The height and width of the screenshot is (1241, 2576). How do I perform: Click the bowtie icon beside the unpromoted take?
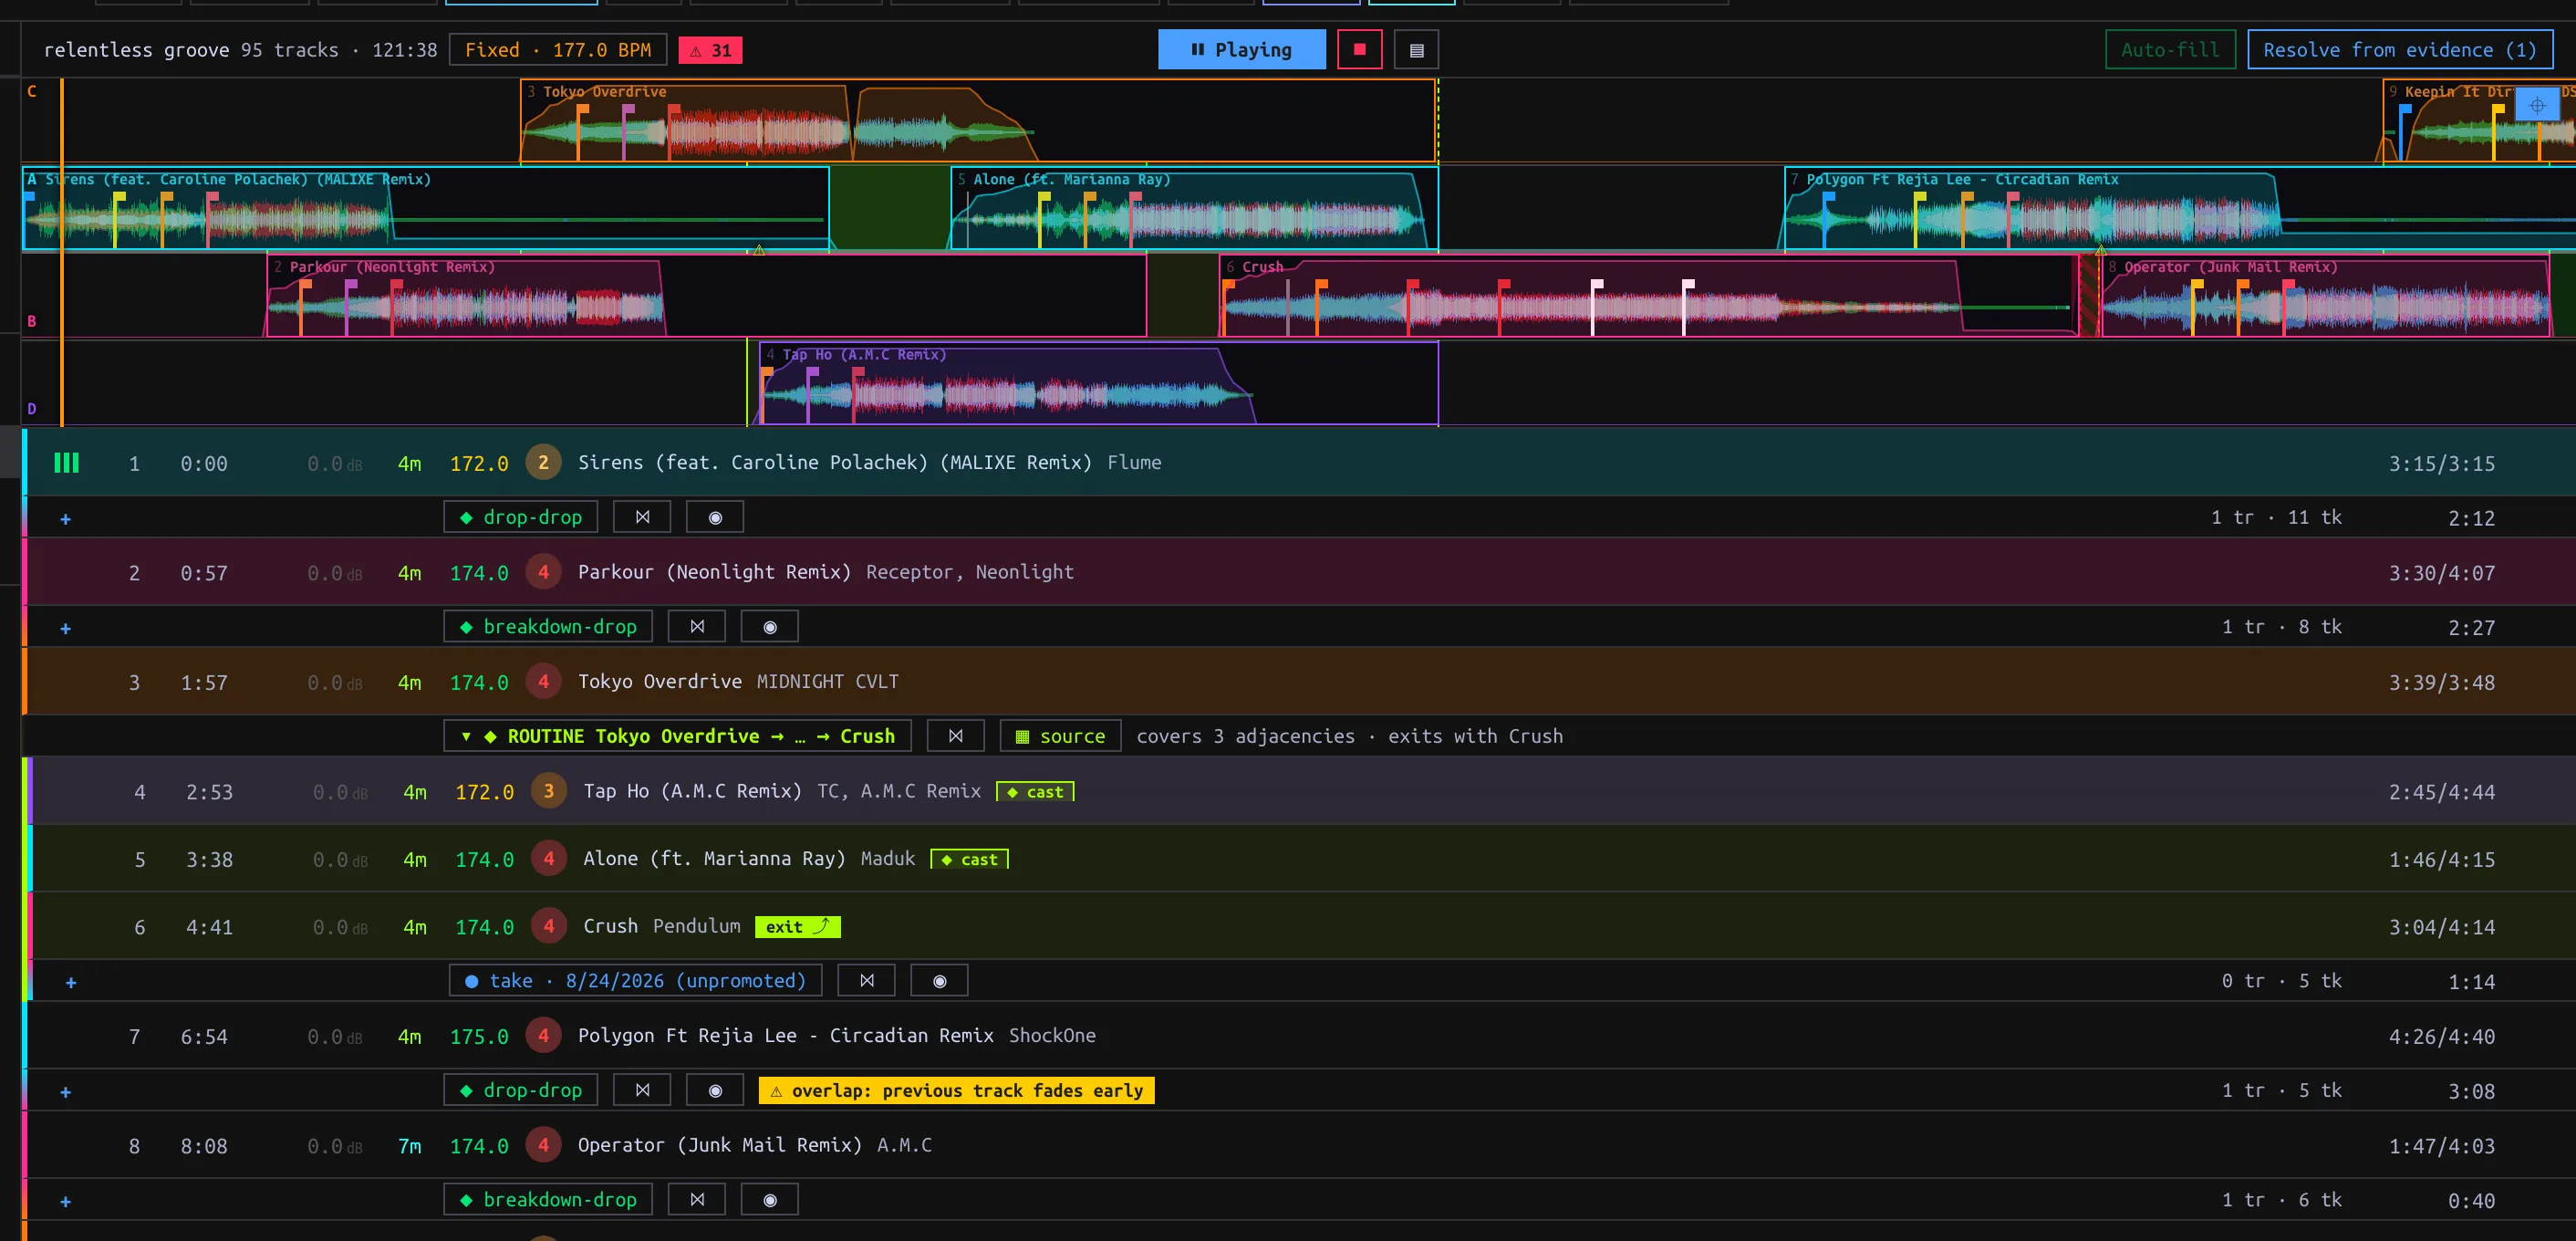point(866,981)
